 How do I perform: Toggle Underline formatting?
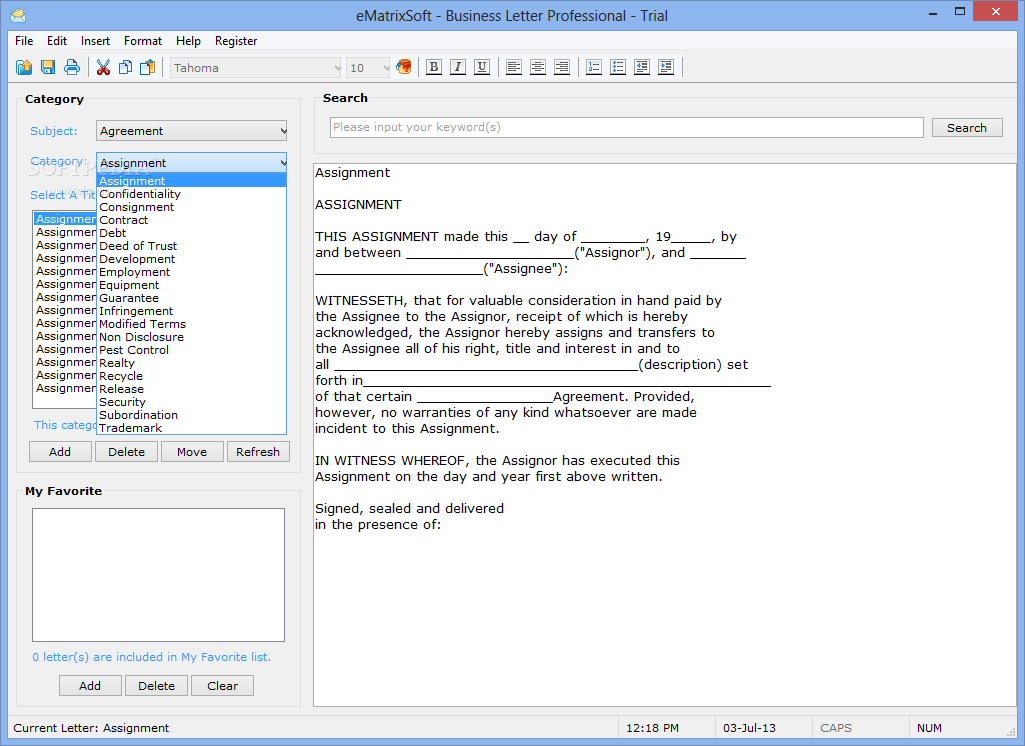[x=482, y=67]
